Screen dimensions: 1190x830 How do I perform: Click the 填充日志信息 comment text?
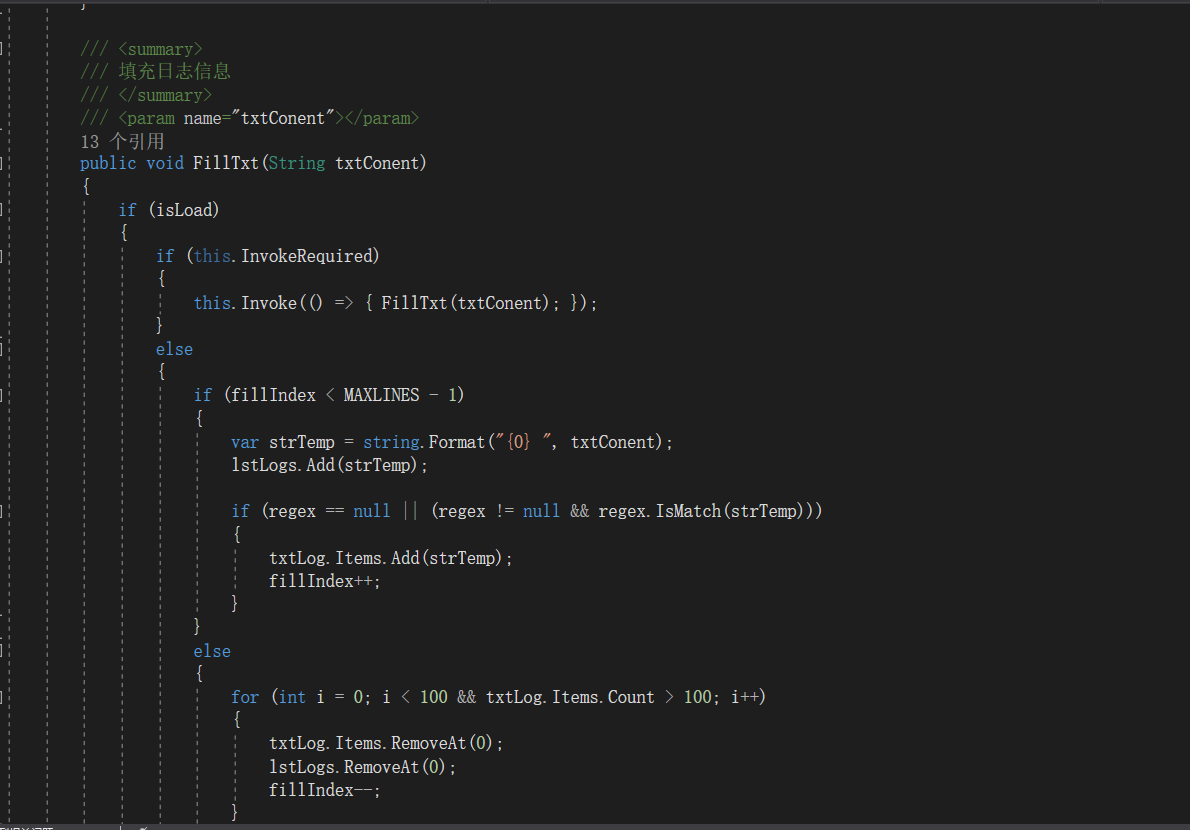click(174, 71)
